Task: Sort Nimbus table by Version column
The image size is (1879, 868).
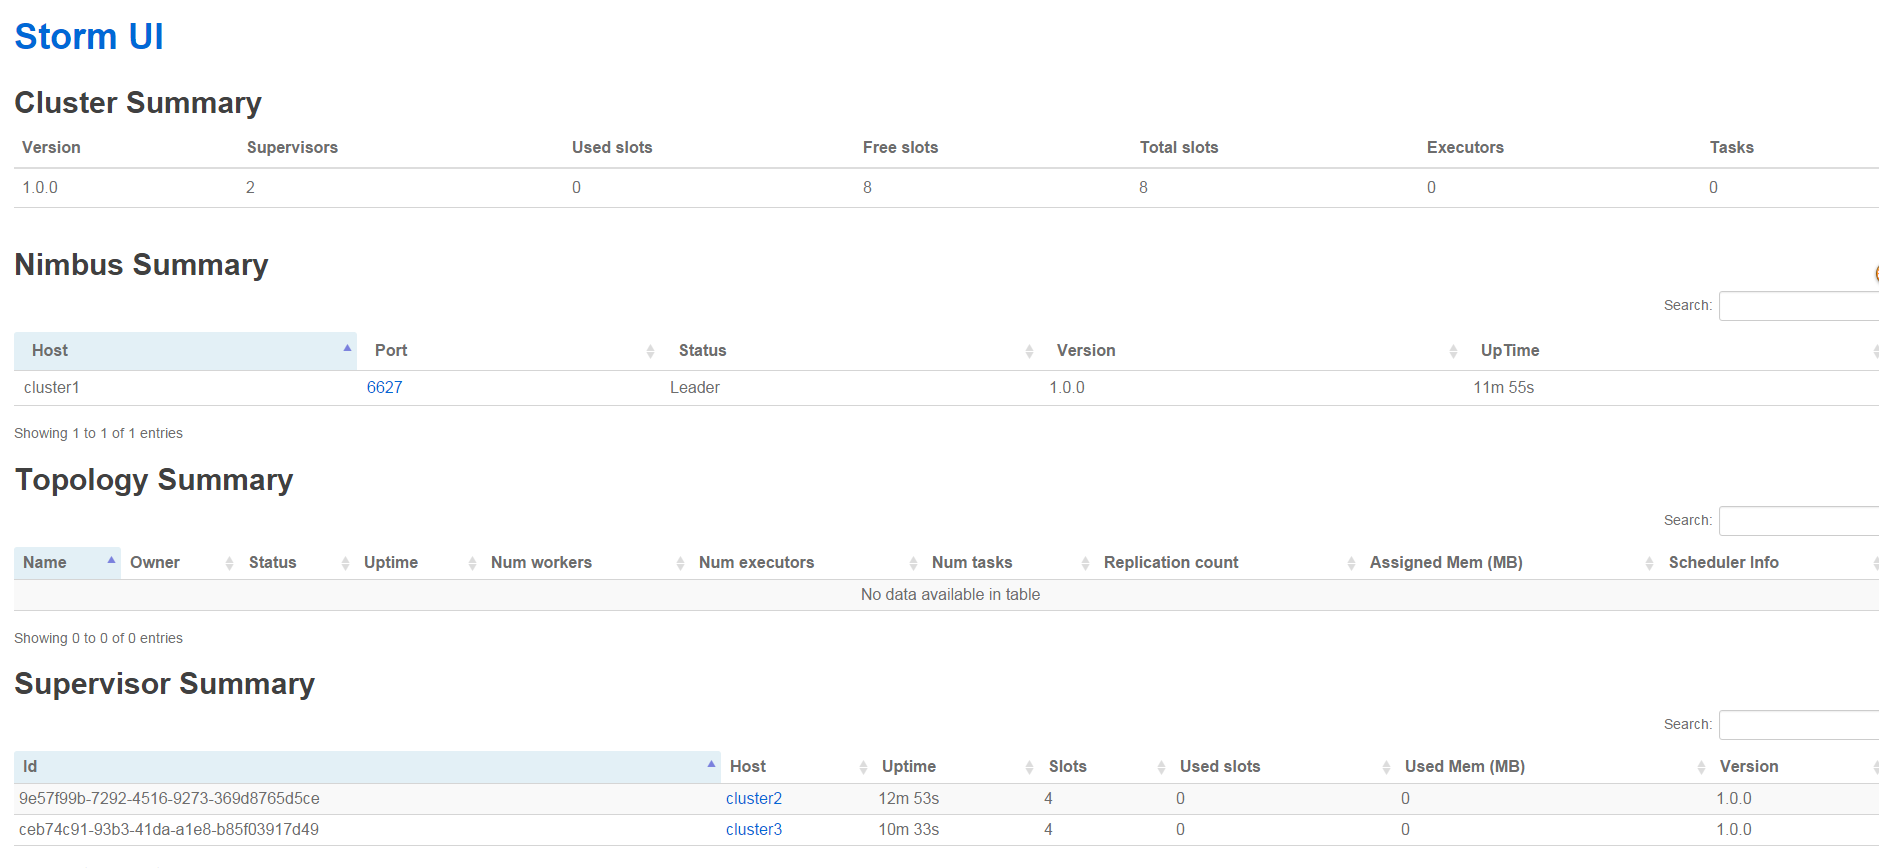Action: pos(1251,351)
